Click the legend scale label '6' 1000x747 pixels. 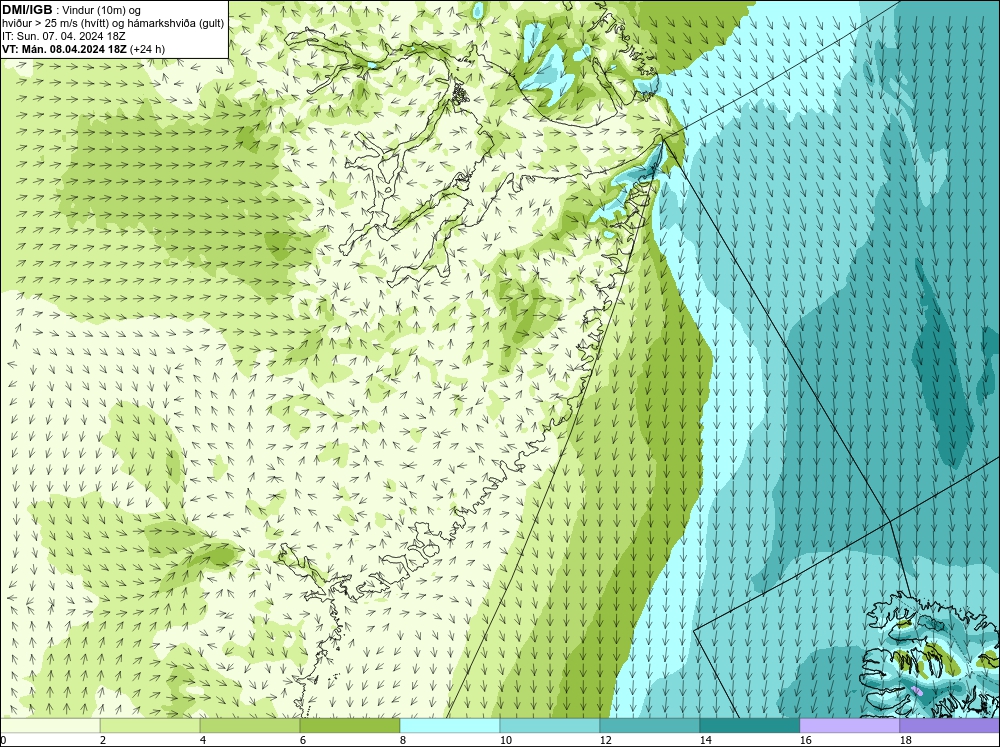point(303,740)
